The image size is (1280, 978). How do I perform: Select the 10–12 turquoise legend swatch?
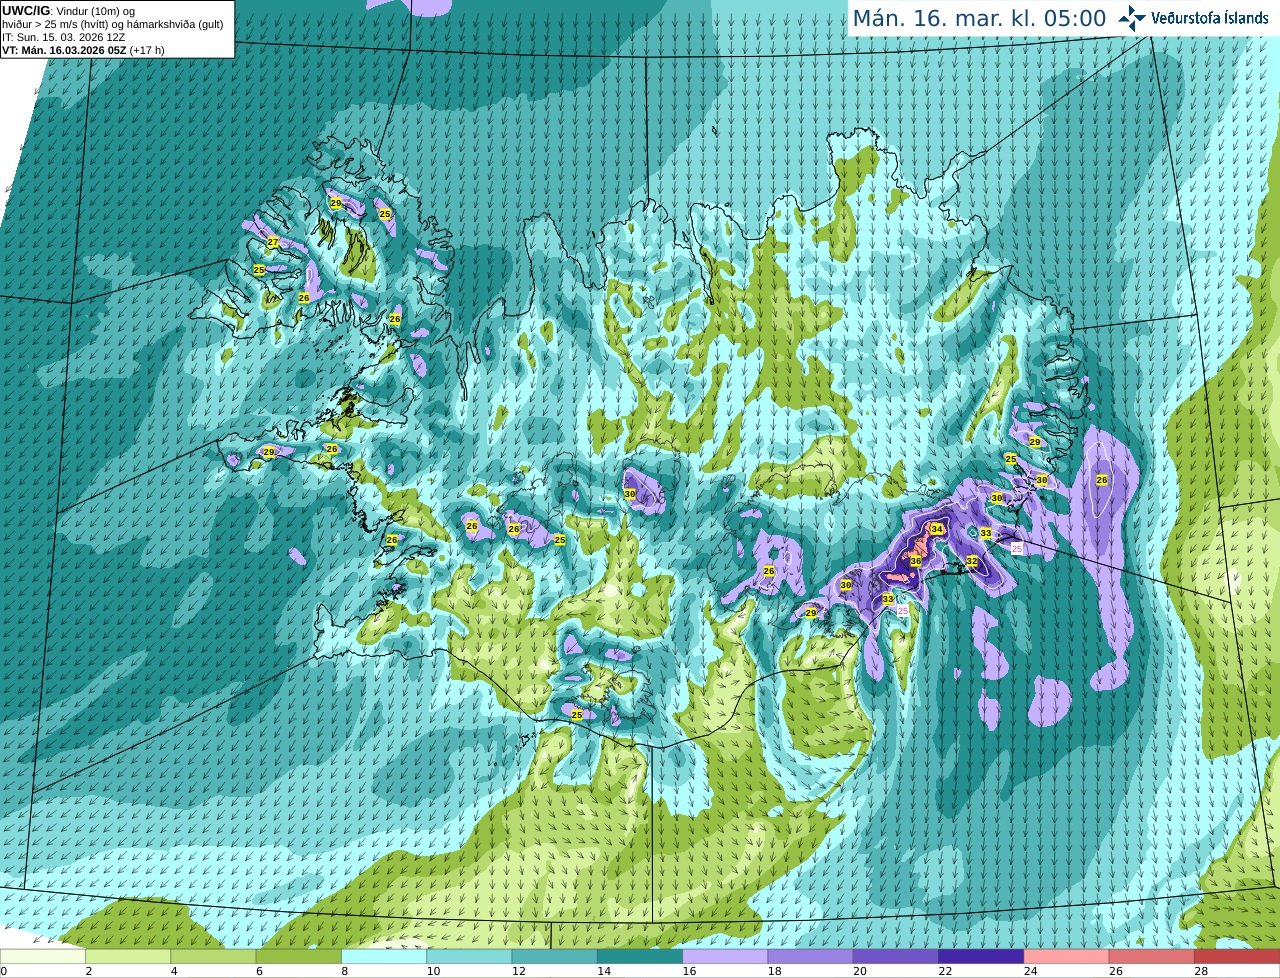[469, 956]
